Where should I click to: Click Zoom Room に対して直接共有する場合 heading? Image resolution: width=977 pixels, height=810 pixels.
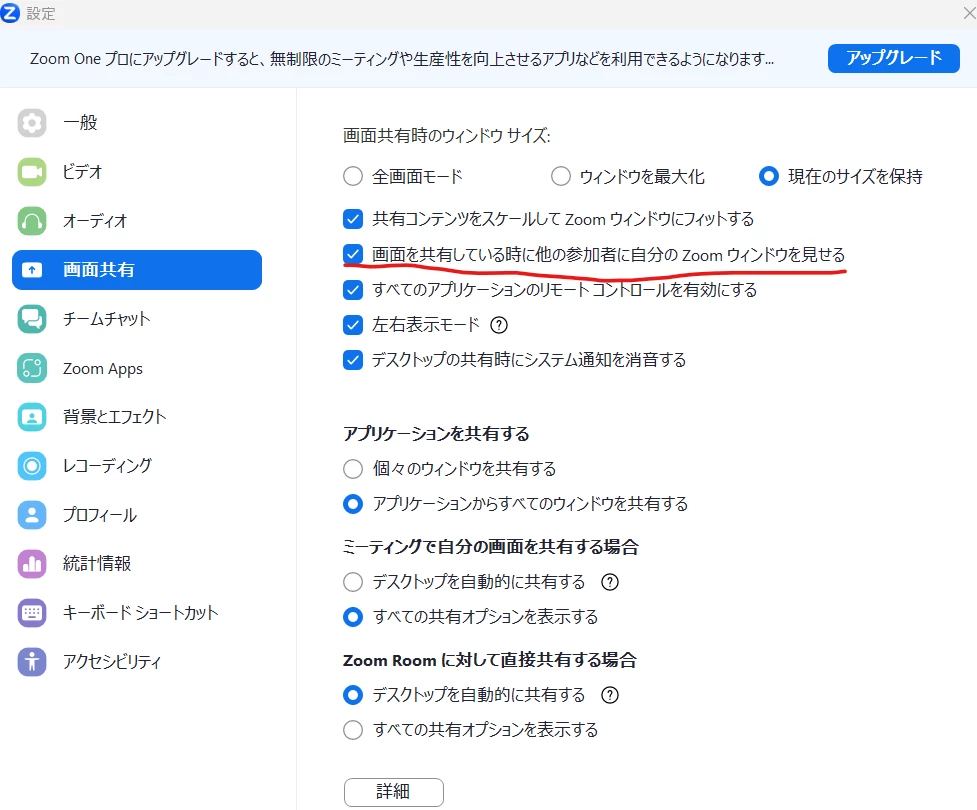point(490,660)
